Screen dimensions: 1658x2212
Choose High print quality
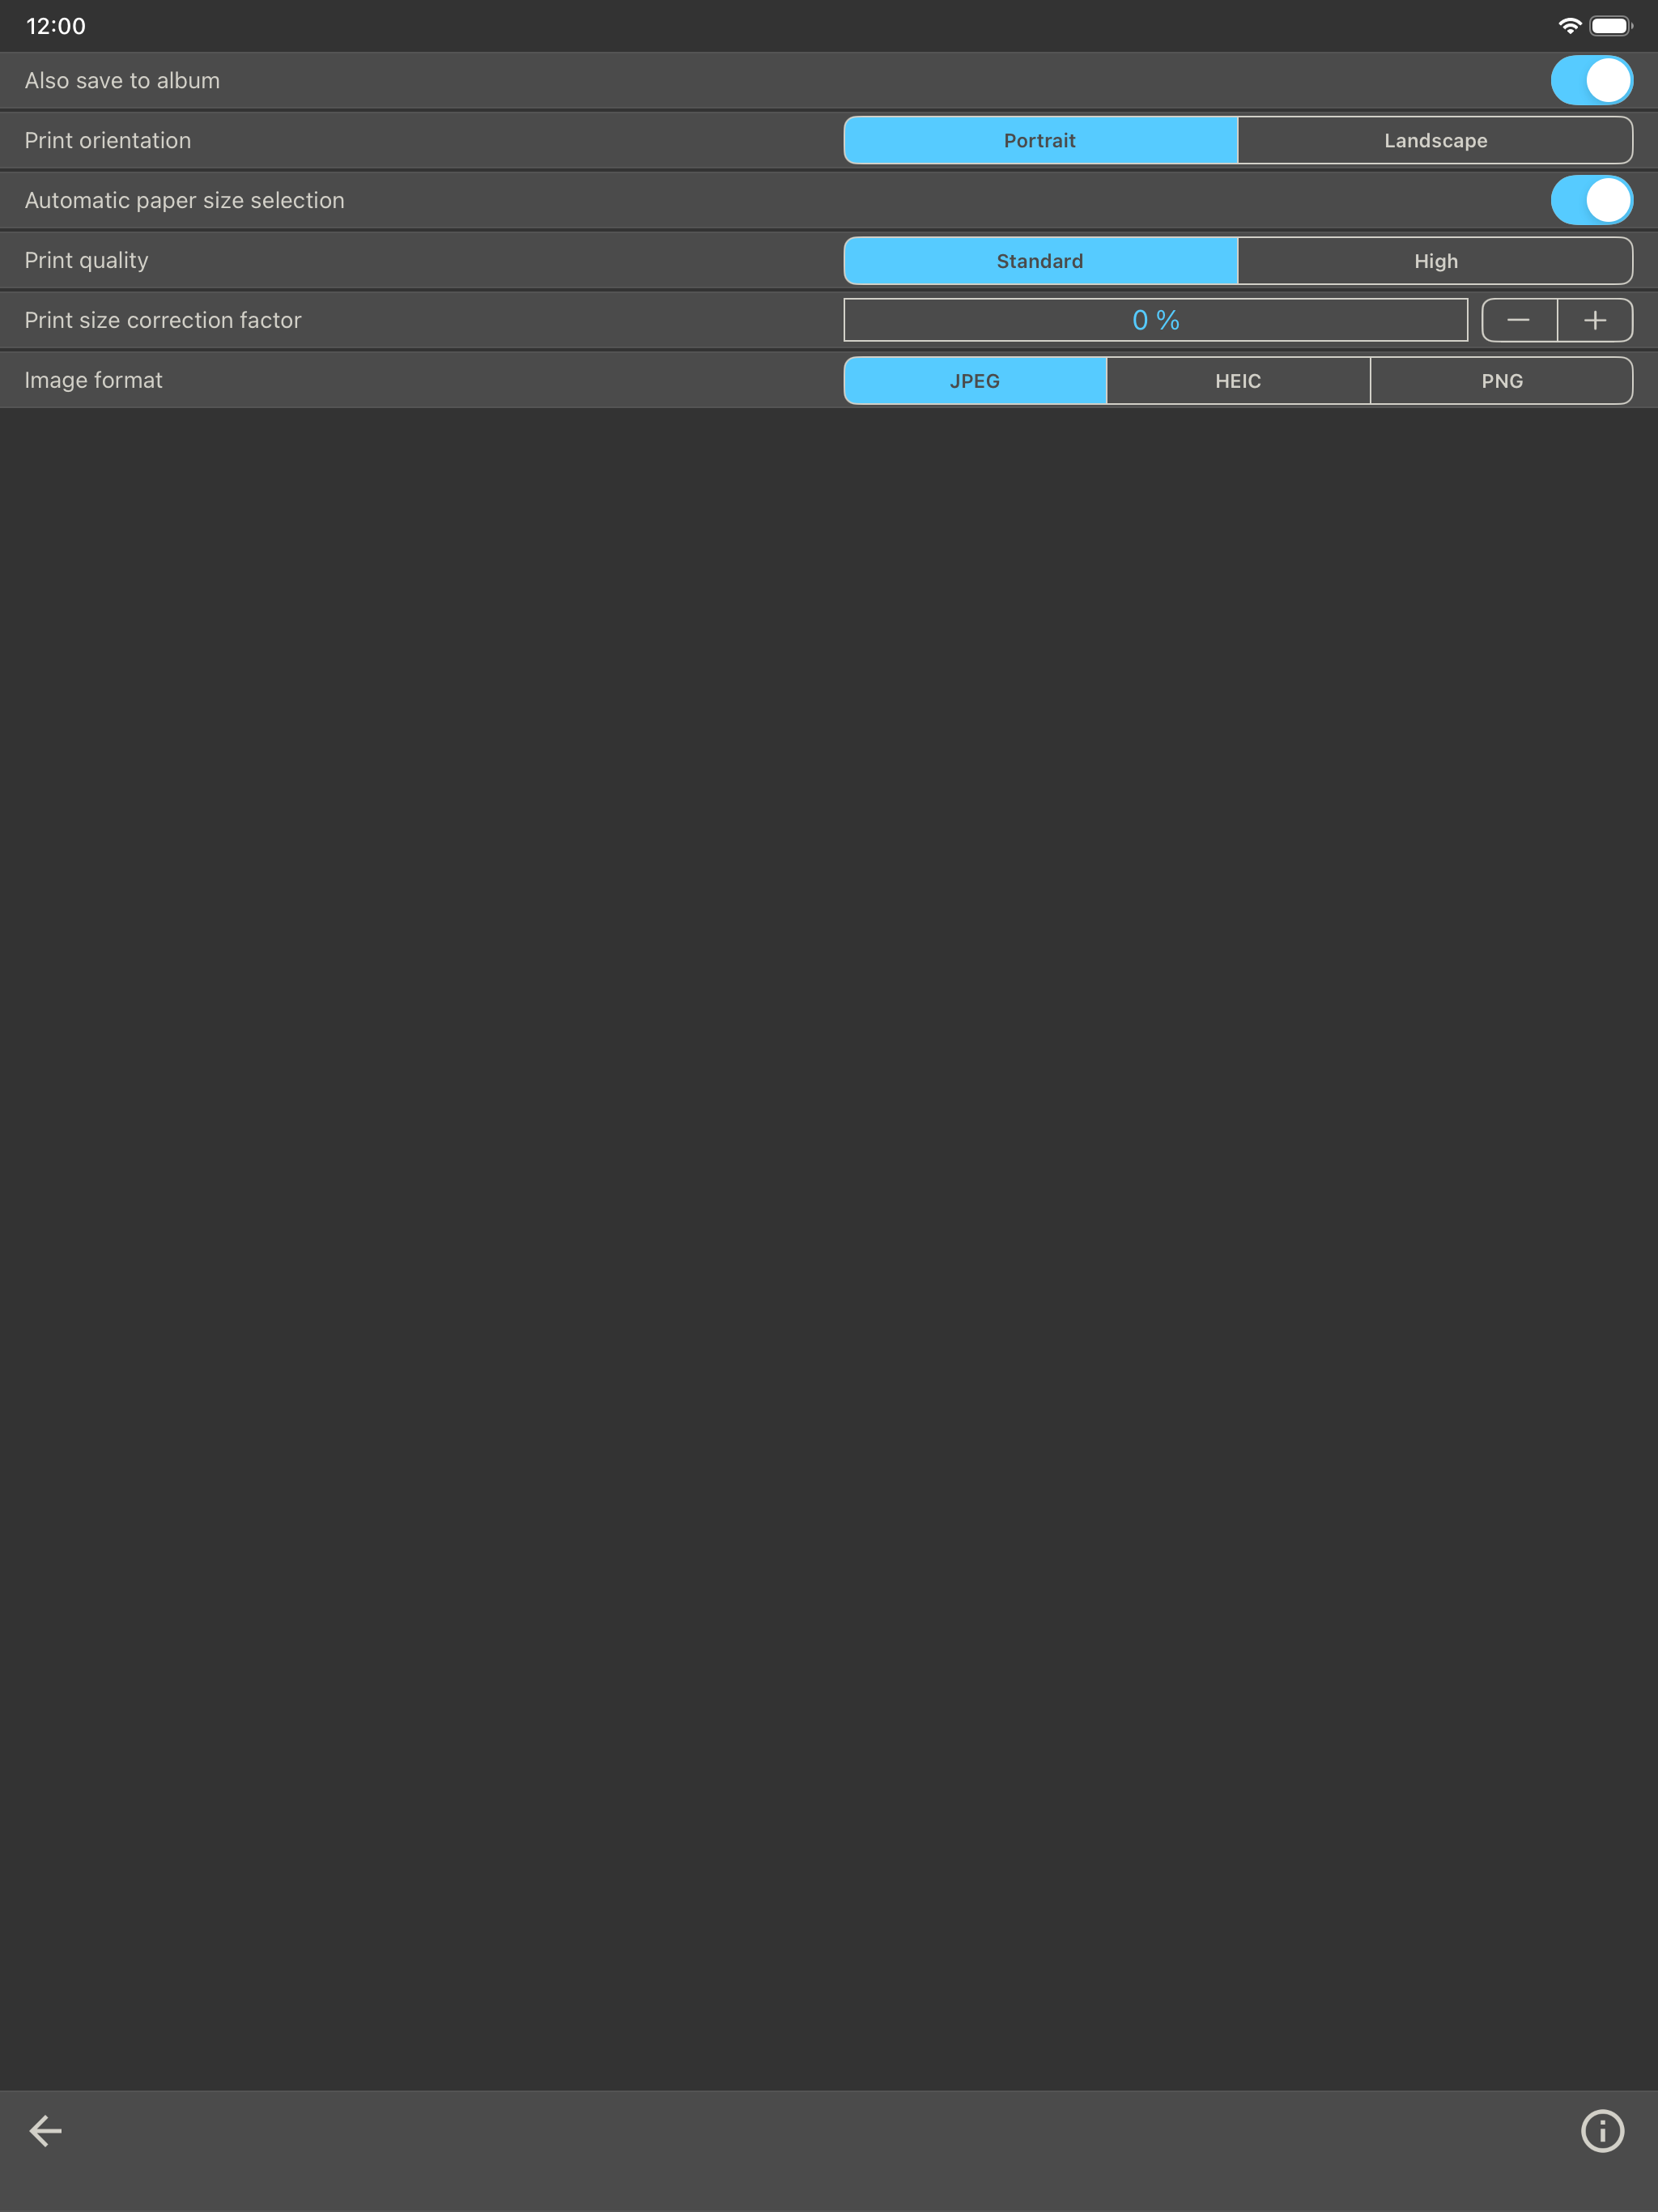pos(1435,261)
